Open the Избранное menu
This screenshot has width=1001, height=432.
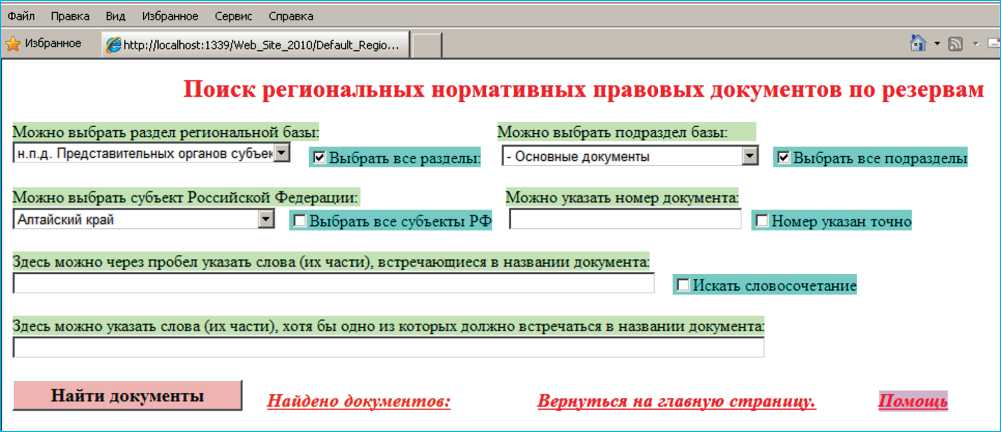click(x=170, y=15)
